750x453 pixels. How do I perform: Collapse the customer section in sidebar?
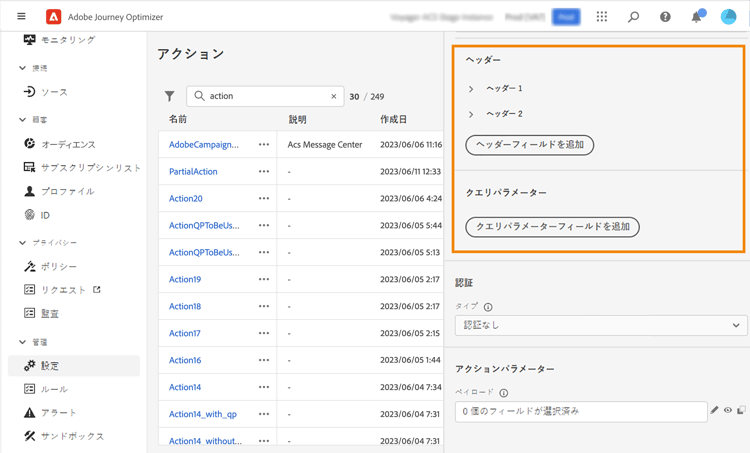coord(22,120)
